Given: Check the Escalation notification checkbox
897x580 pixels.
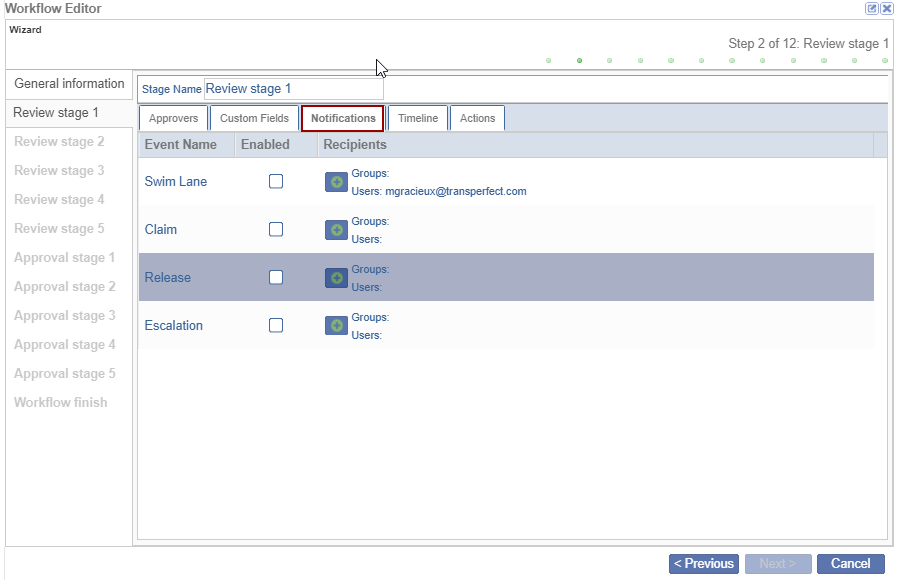Looking at the screenshot, I should pos(276,325).
